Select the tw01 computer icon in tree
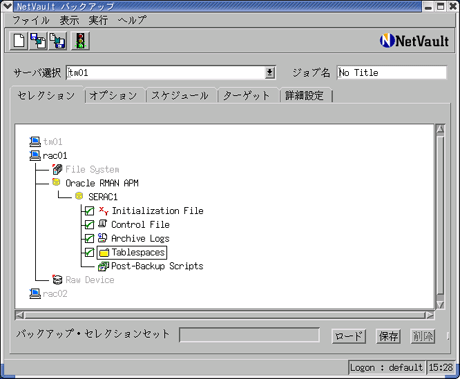Image resolution: width=460 pixels, height=379 pixels. (35, 141)
